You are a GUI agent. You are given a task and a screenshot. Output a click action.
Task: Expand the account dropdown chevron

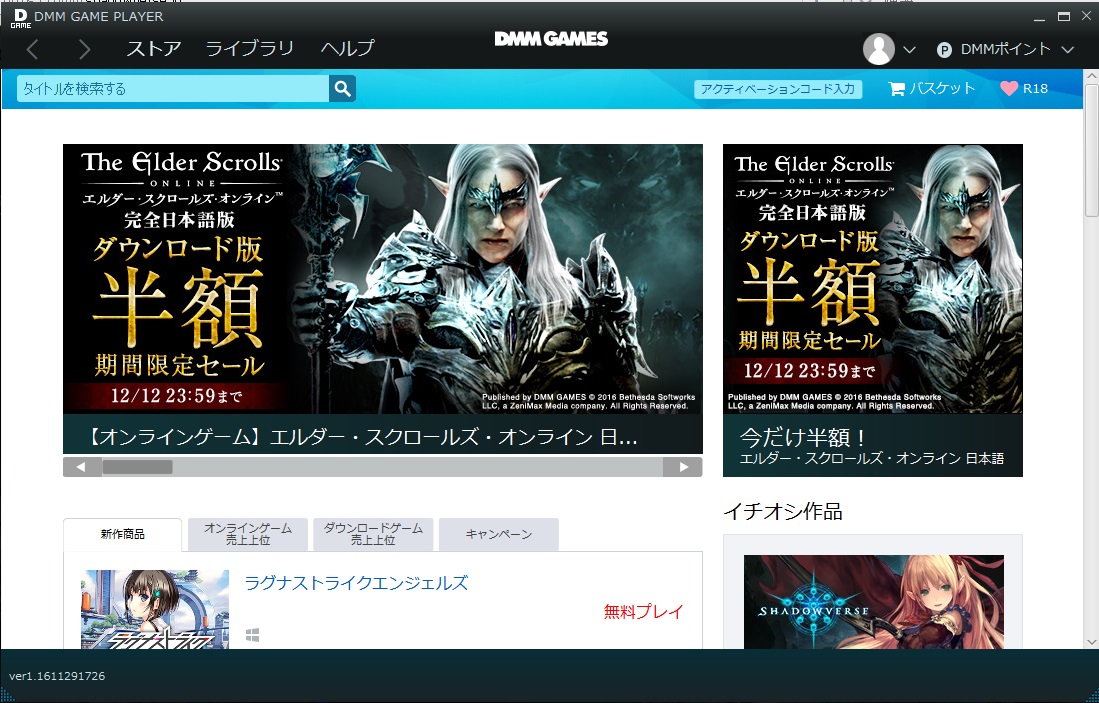(909, 50)
